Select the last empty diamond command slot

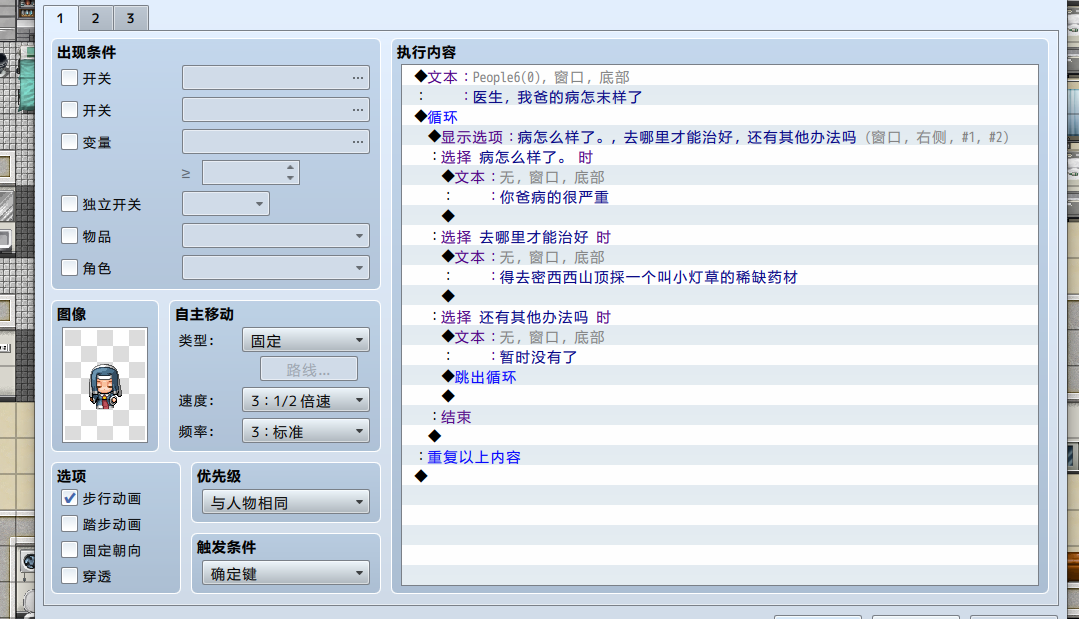[x=720, y=476]
